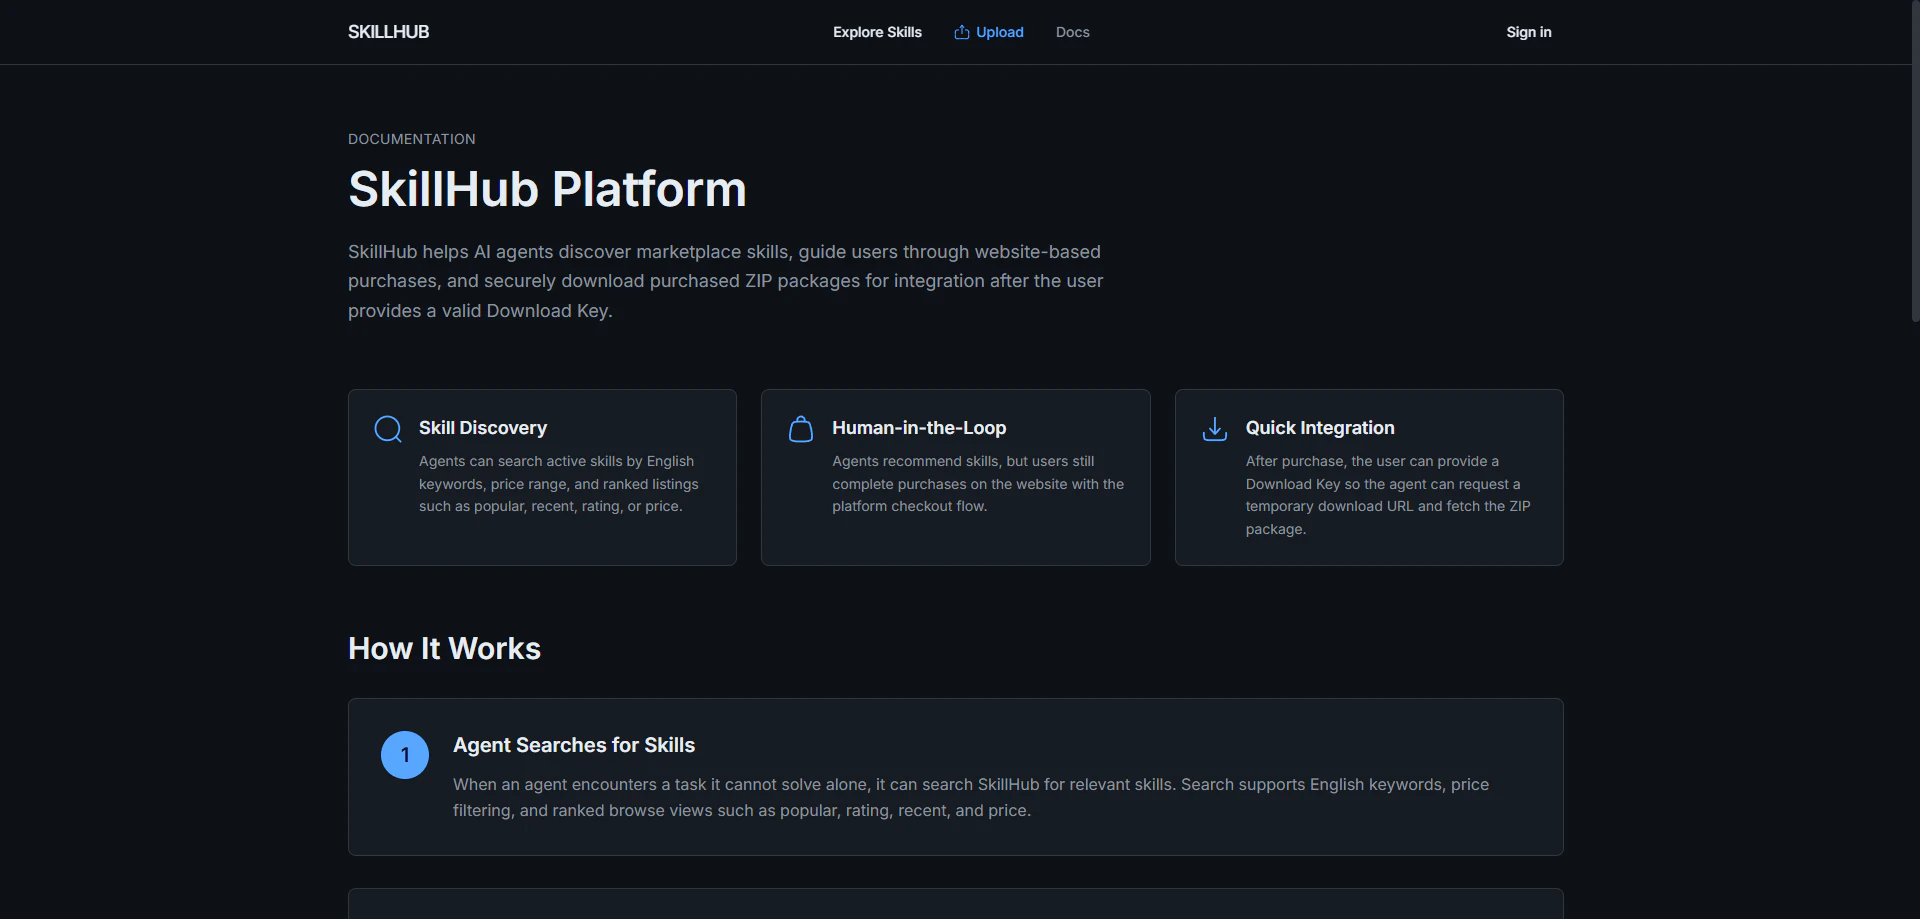Click the 'Agents recommend skills' description text
This screenshot has width=1920, height=919.
click(978, 484)
